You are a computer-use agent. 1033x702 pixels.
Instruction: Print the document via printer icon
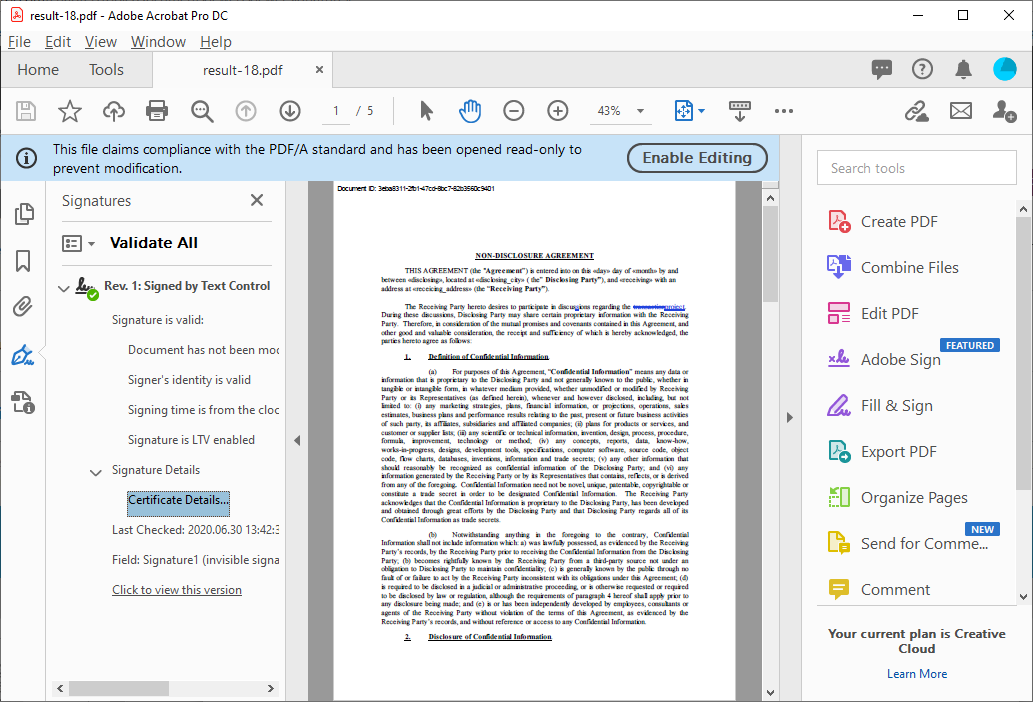(157, 111)
